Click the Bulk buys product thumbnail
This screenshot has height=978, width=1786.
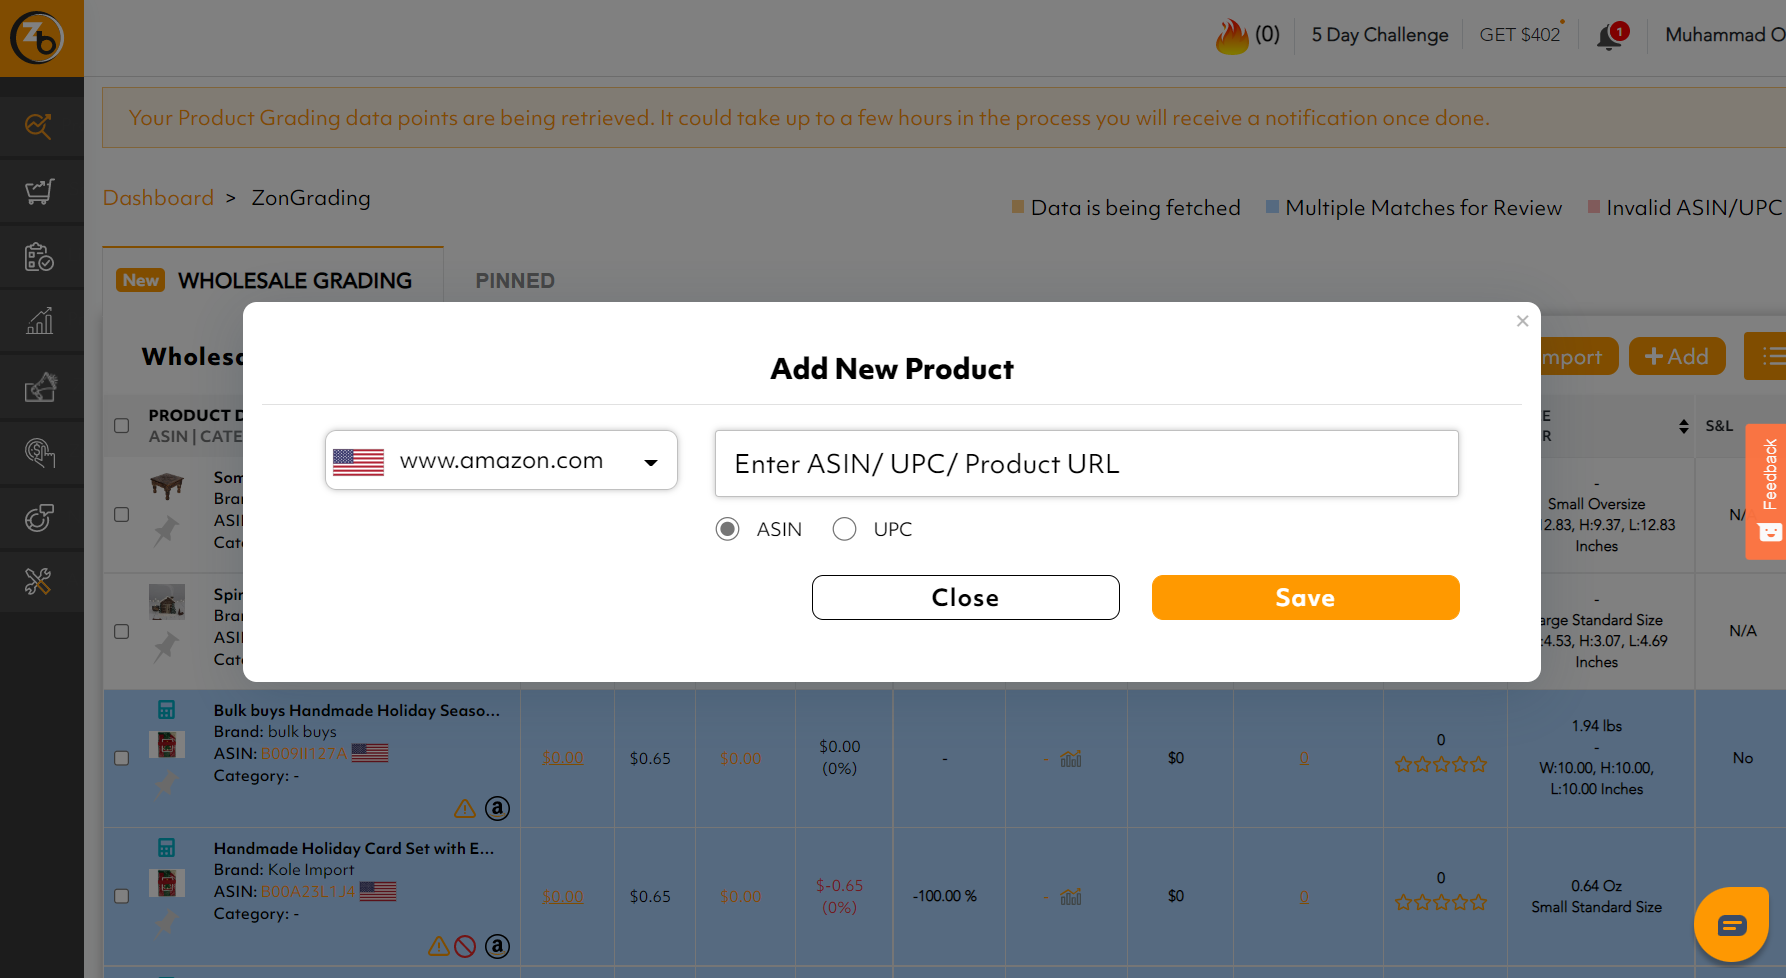(x=167, y=744)
